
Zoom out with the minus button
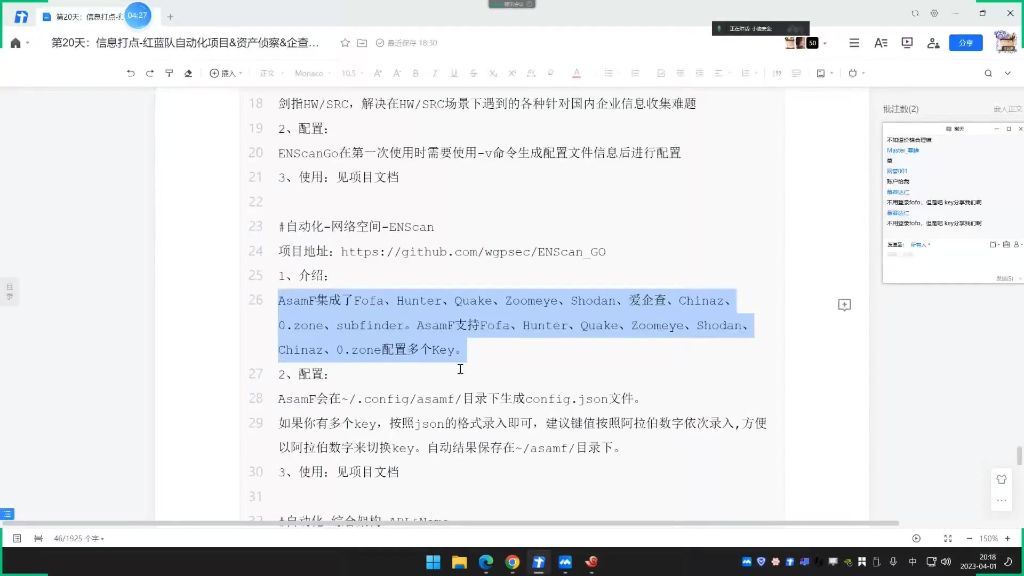coord(969,539)
